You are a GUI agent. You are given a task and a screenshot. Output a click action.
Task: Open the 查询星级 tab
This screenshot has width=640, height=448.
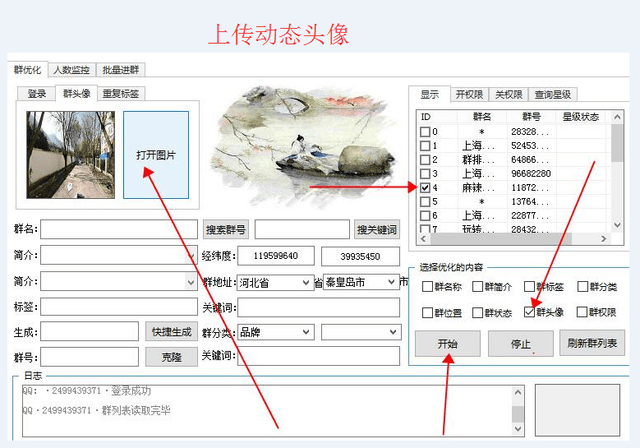click(x=553, y=95)
